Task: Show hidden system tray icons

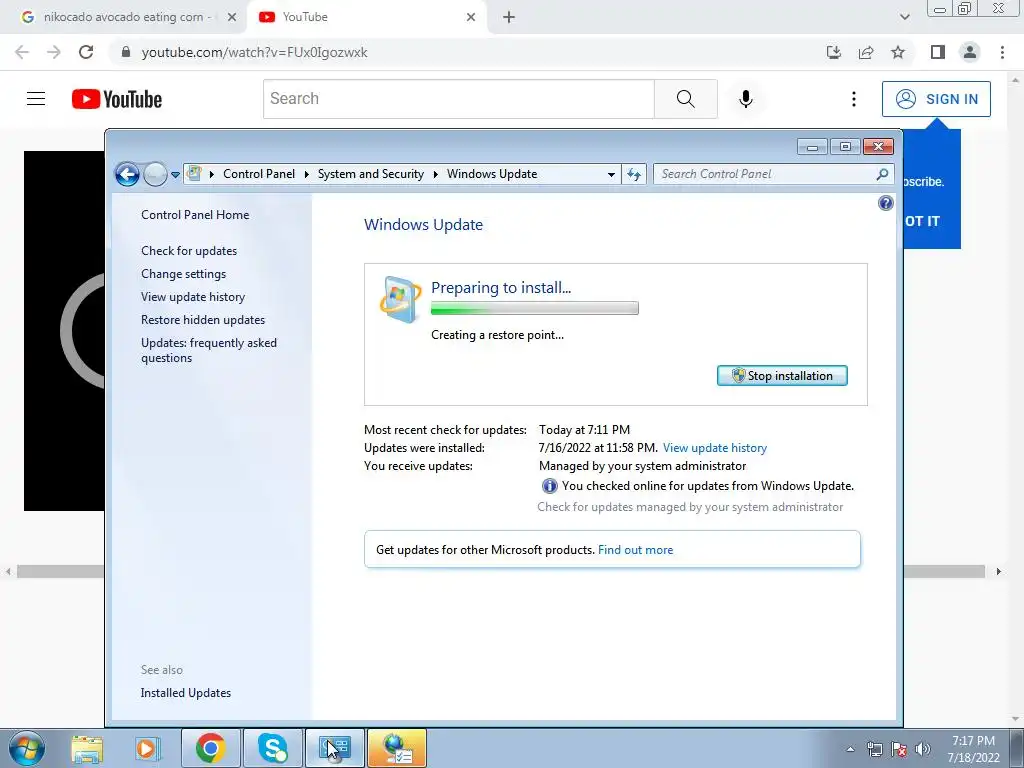Action: [x=850, y=749]
